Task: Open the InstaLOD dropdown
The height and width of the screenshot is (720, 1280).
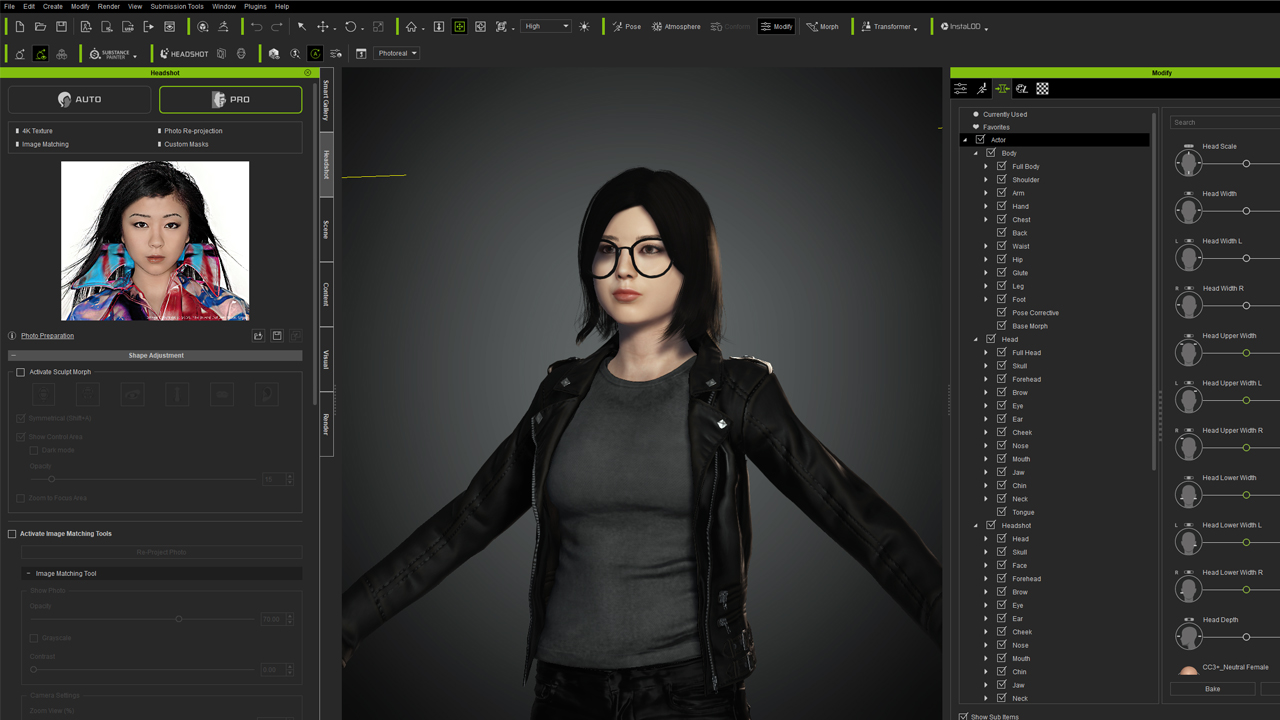Action: (964, 26)
